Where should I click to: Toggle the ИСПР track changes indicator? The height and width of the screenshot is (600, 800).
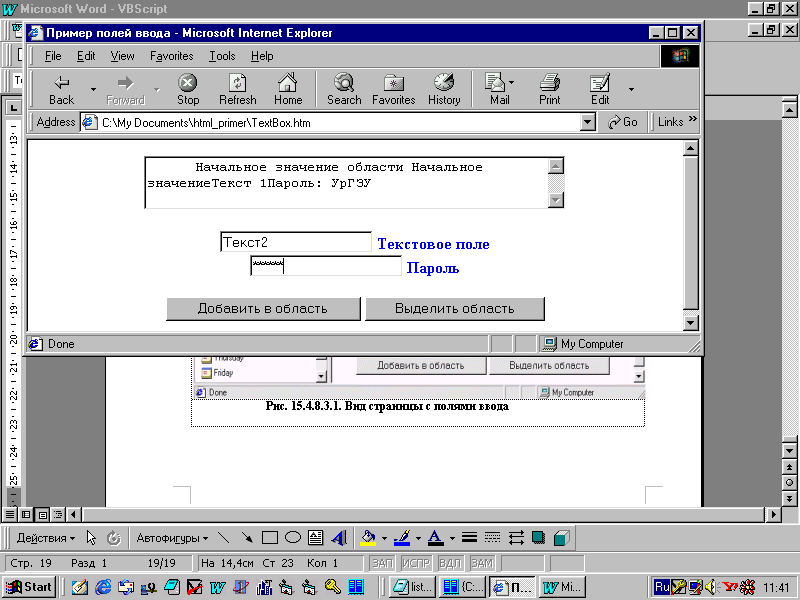pyautogui.click(x=416, y=563)
